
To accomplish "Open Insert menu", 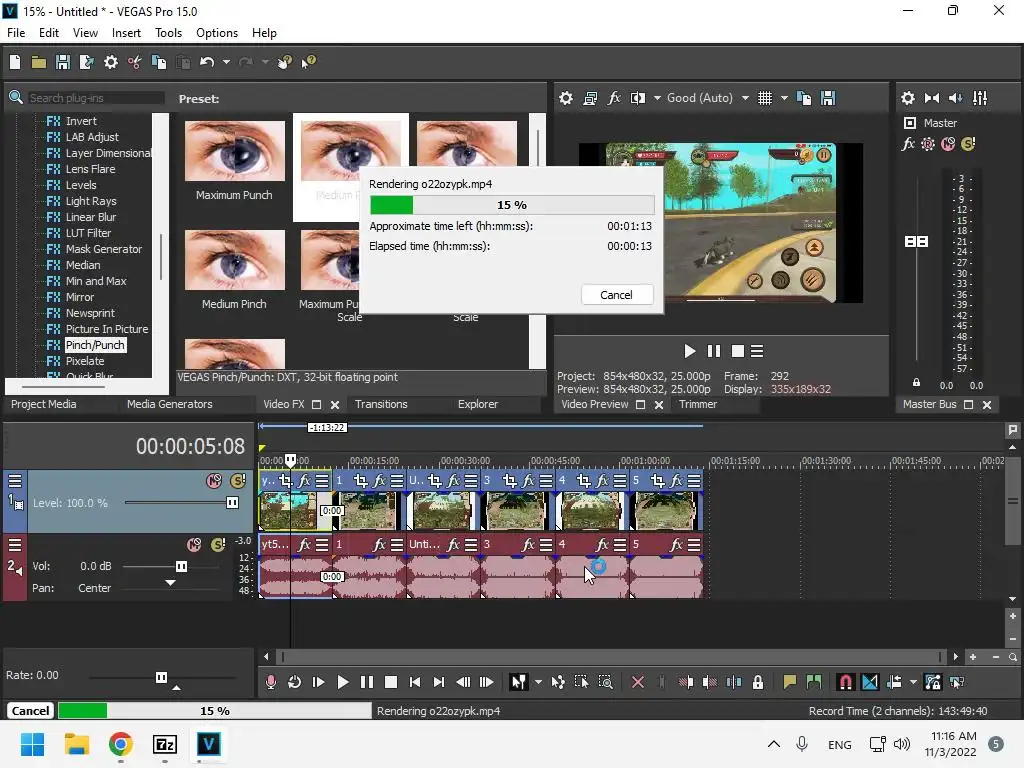I will (x=126, y=33).
